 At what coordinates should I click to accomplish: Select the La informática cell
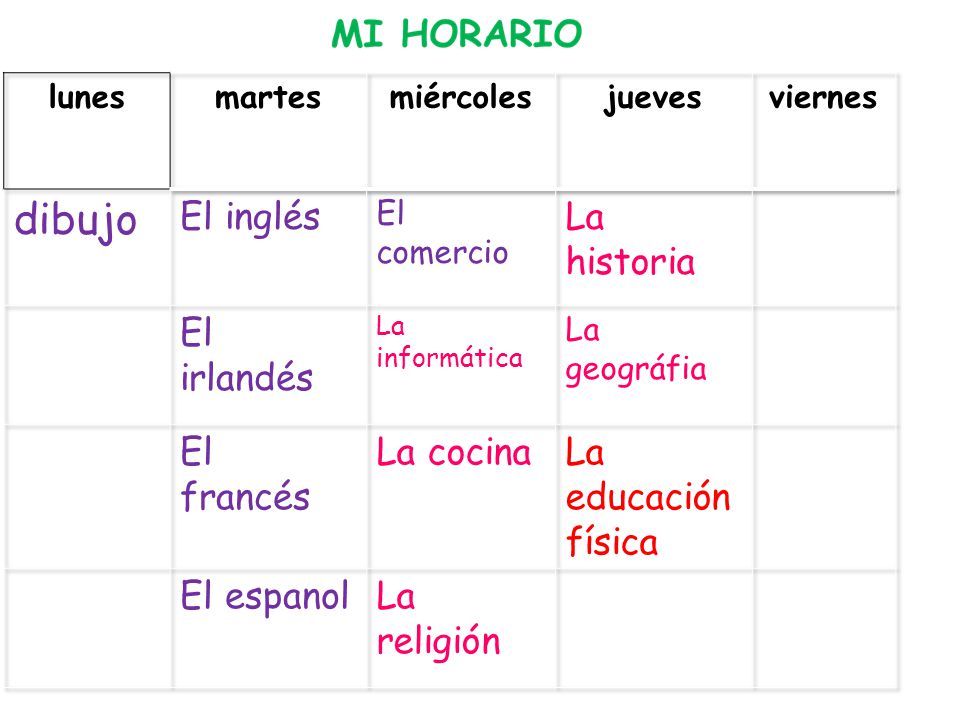[462, 366]
